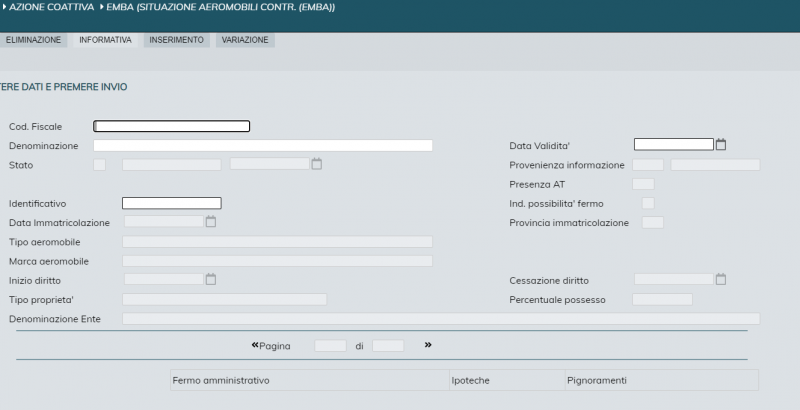Click the Identificativo input field
800x410 pixels.
tap(171, 203)
